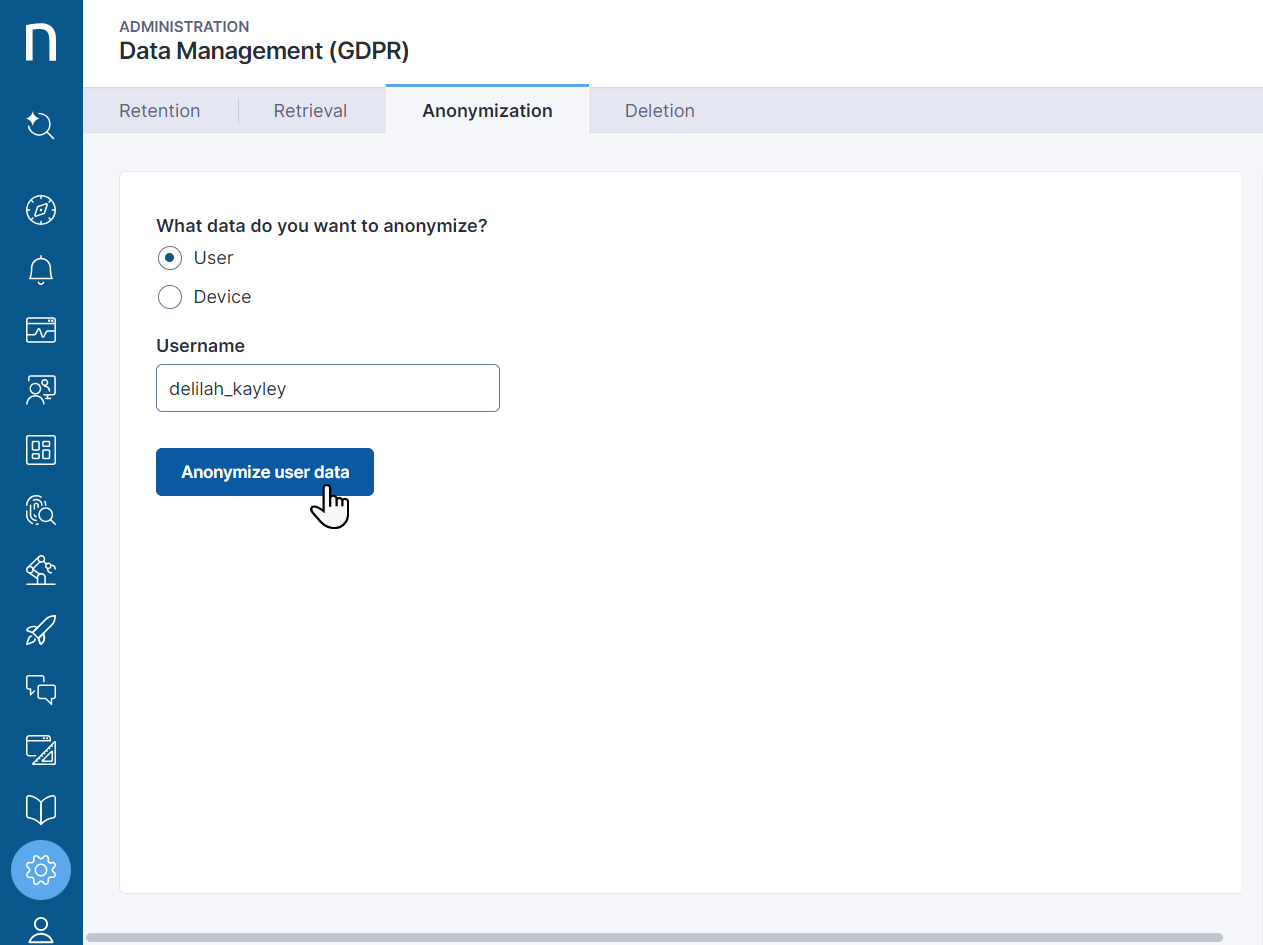Open the Deletion tab
The image size is (1263, 945).
(659, 111)
